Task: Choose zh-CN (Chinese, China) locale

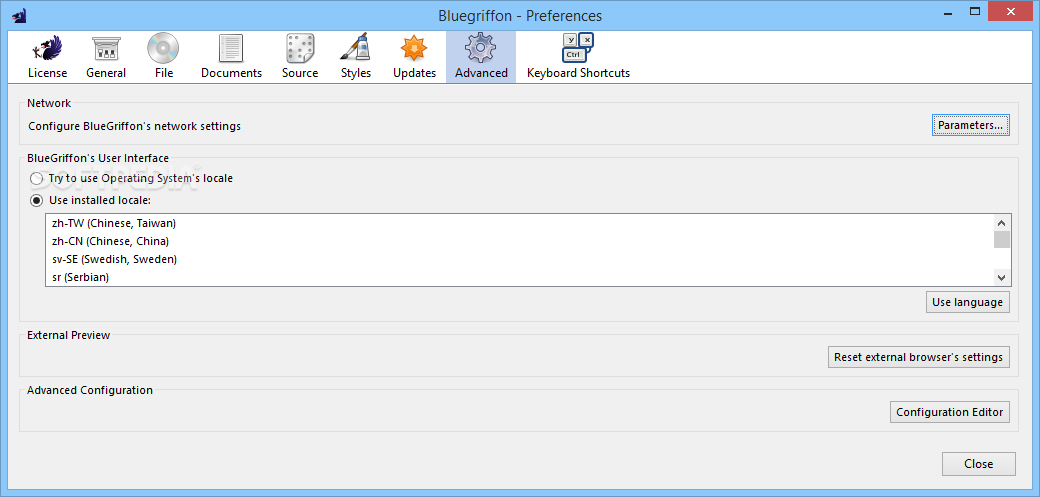Action: [519, 241]
